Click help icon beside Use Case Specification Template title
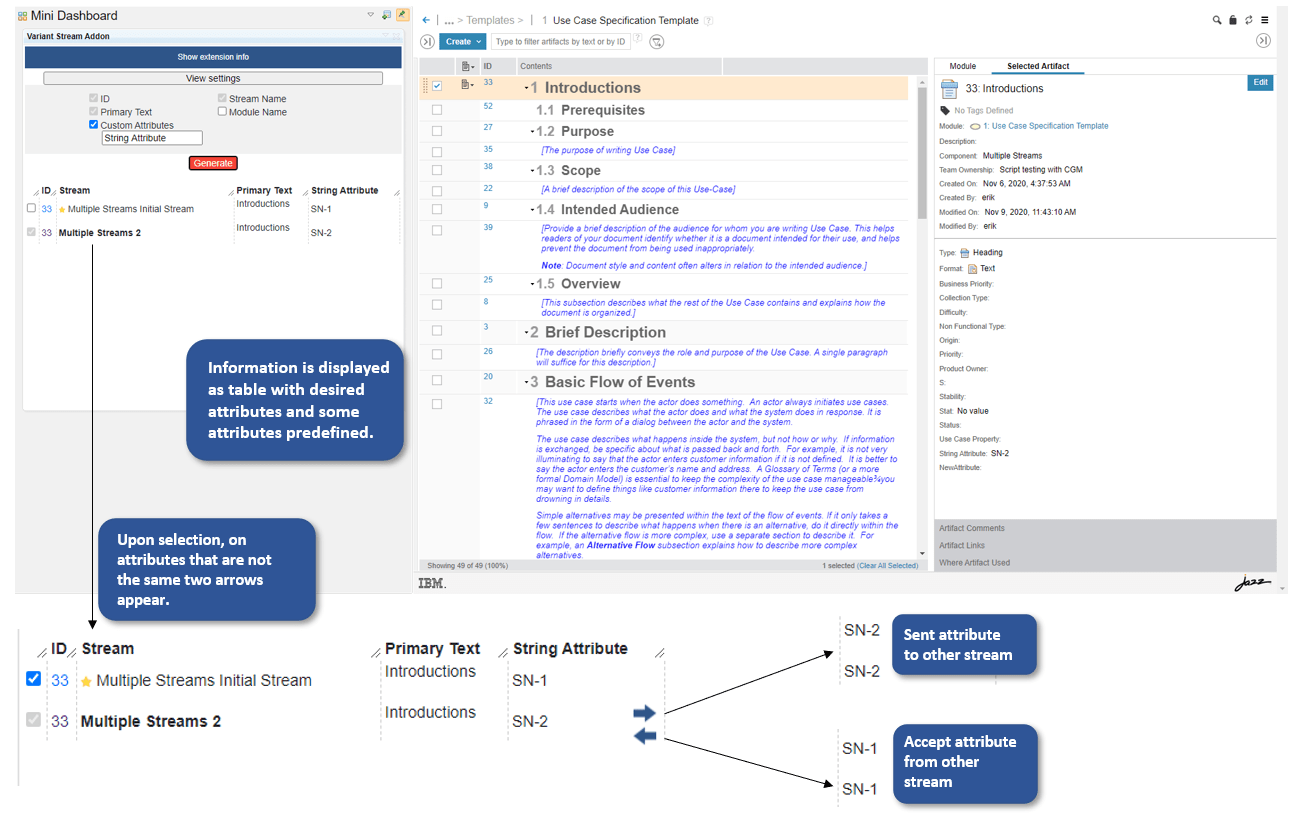 (709, 20)
